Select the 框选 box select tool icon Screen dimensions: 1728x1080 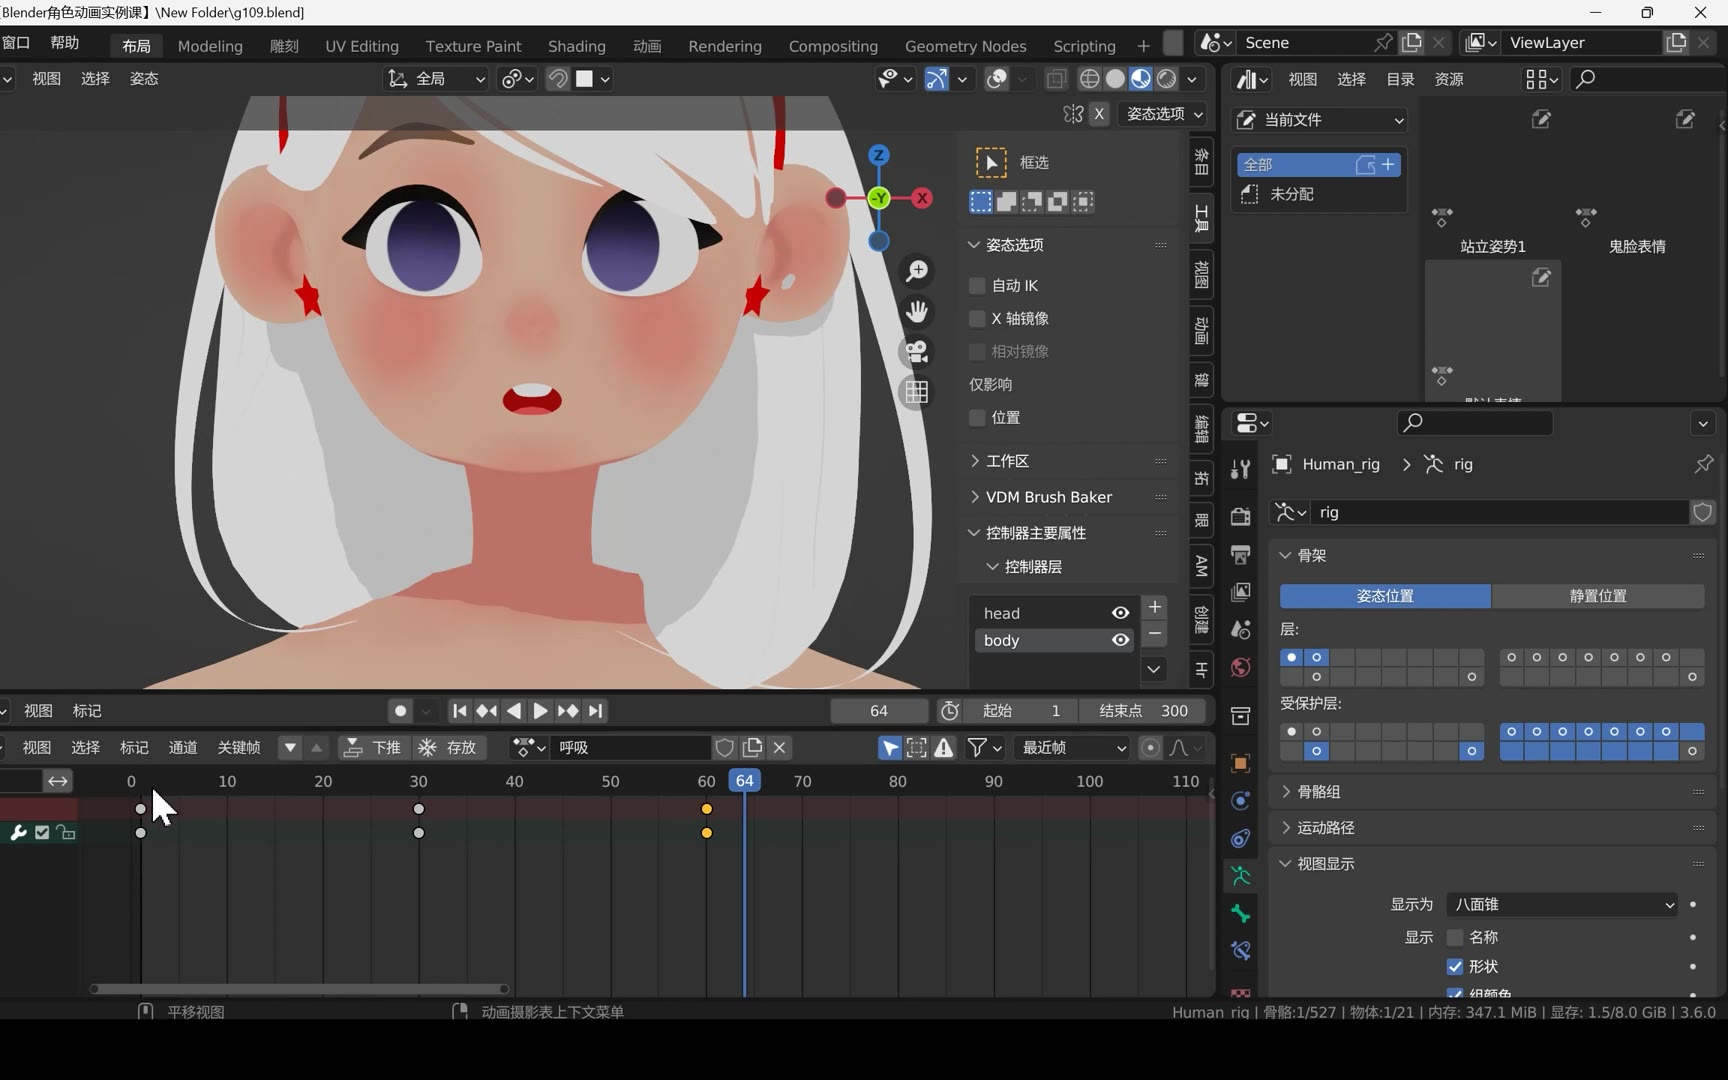[x=990, y=162]
